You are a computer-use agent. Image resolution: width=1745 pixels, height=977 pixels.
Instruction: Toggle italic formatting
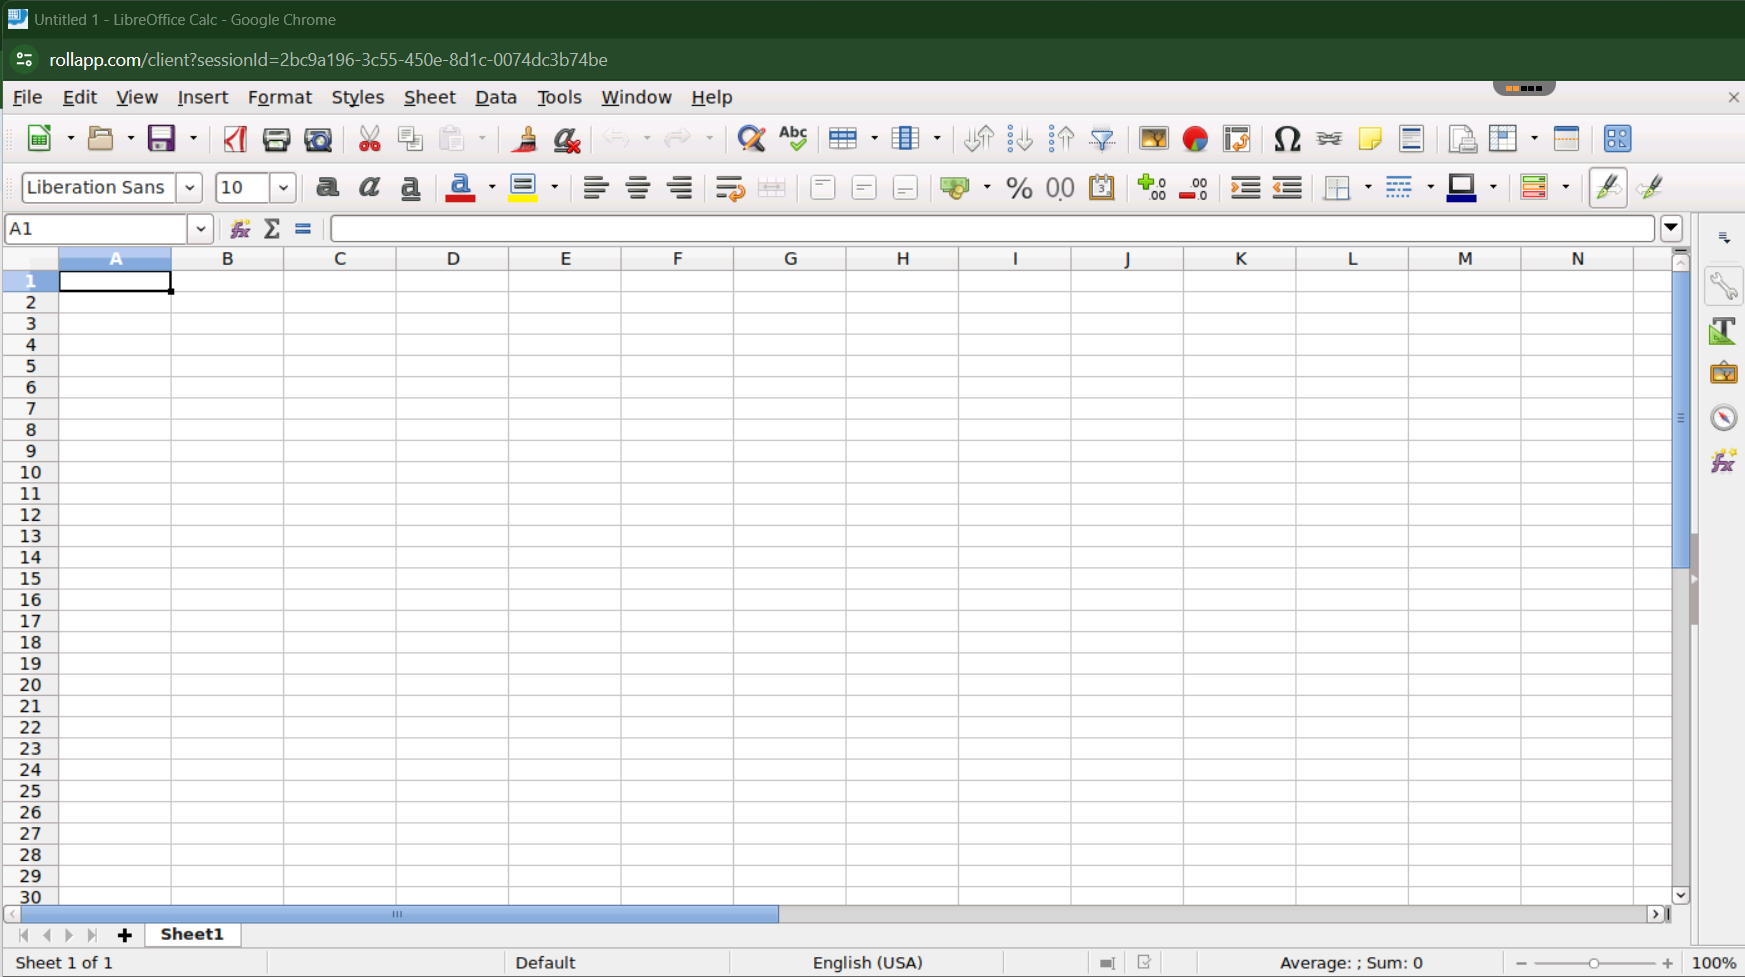point(369,188)
